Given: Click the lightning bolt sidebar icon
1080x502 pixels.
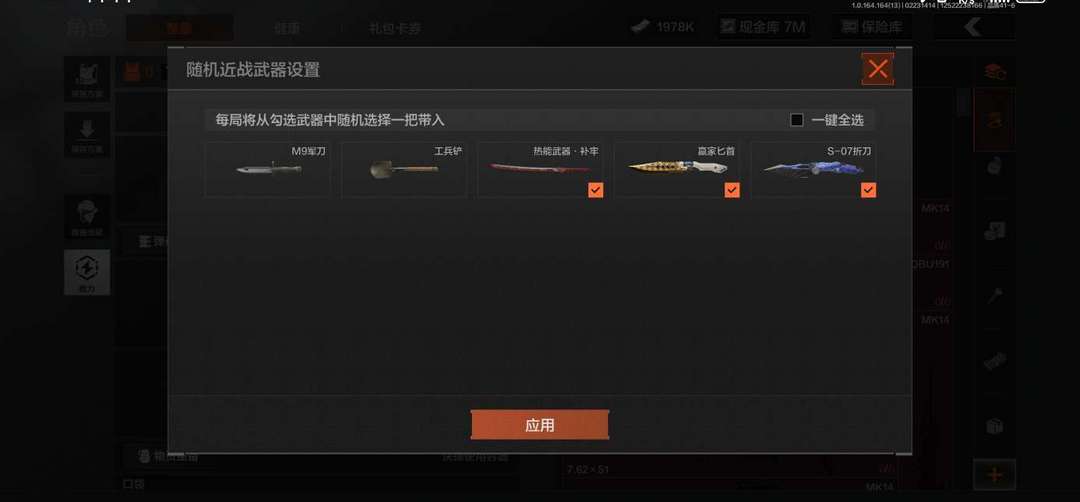Looking at the screenshot, I should 87,266.
